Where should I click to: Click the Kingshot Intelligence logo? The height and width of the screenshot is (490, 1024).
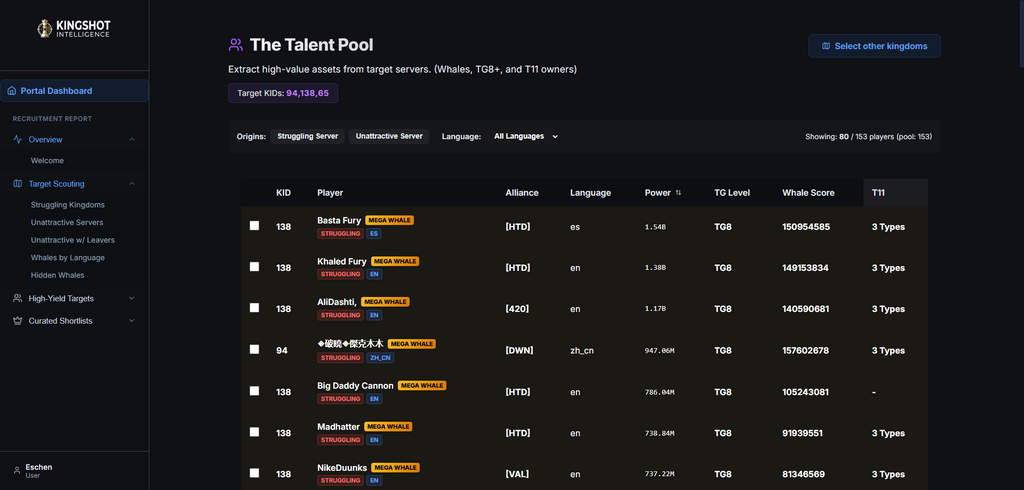[74, 28]
